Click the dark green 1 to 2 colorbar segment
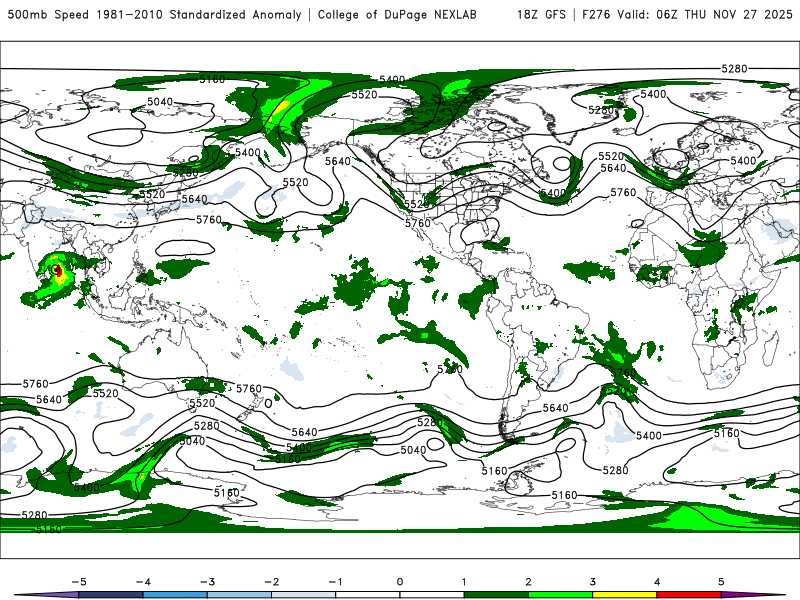Image resolution: width=800 pixels, height=600 pixels. coord(496,595)
